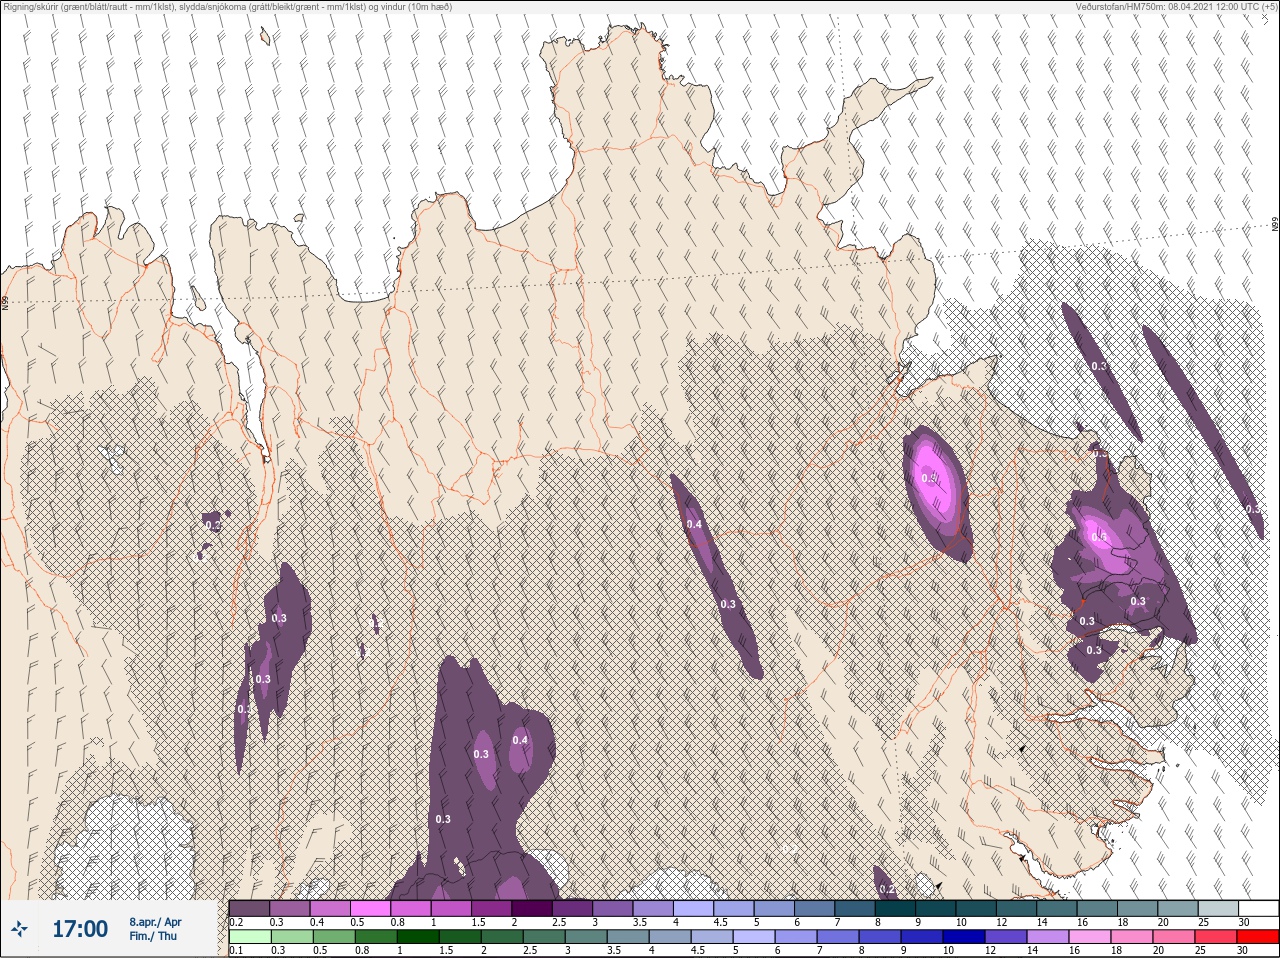Image resolution: width=1280 pixels, height=958 pixels.
Task: Click the '8.apr./ Apr' date text
Action: click(155, 922)
